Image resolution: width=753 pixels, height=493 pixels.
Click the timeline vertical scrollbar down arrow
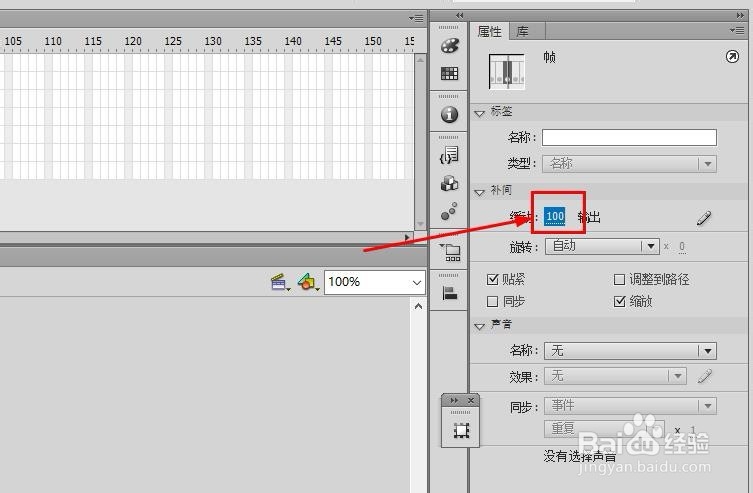click(x=420, y=224)
